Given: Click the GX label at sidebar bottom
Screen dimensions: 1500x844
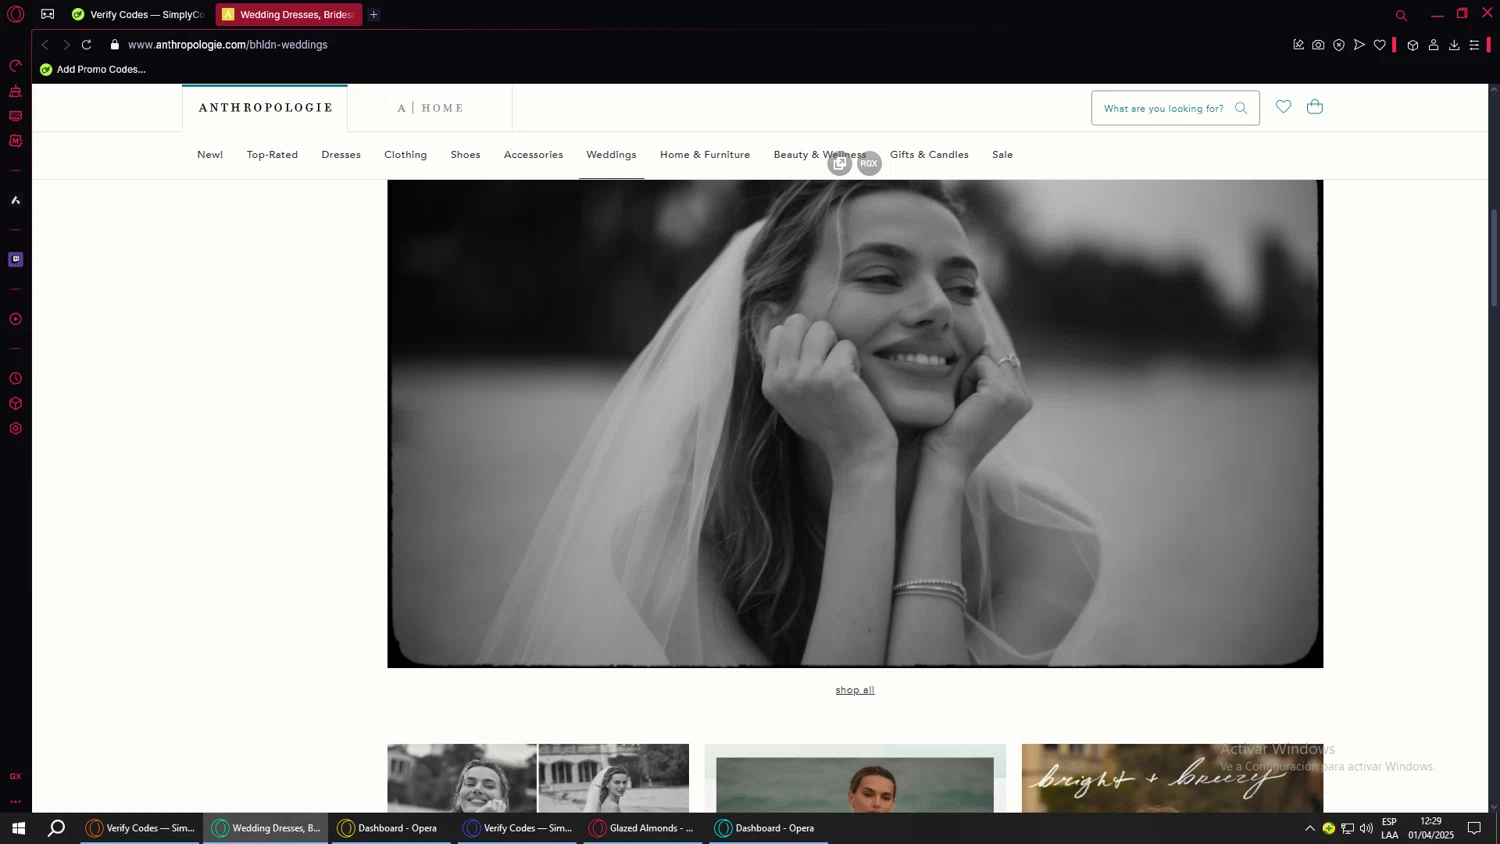Looking at the screenshot, I should click(x=15, y=776).
